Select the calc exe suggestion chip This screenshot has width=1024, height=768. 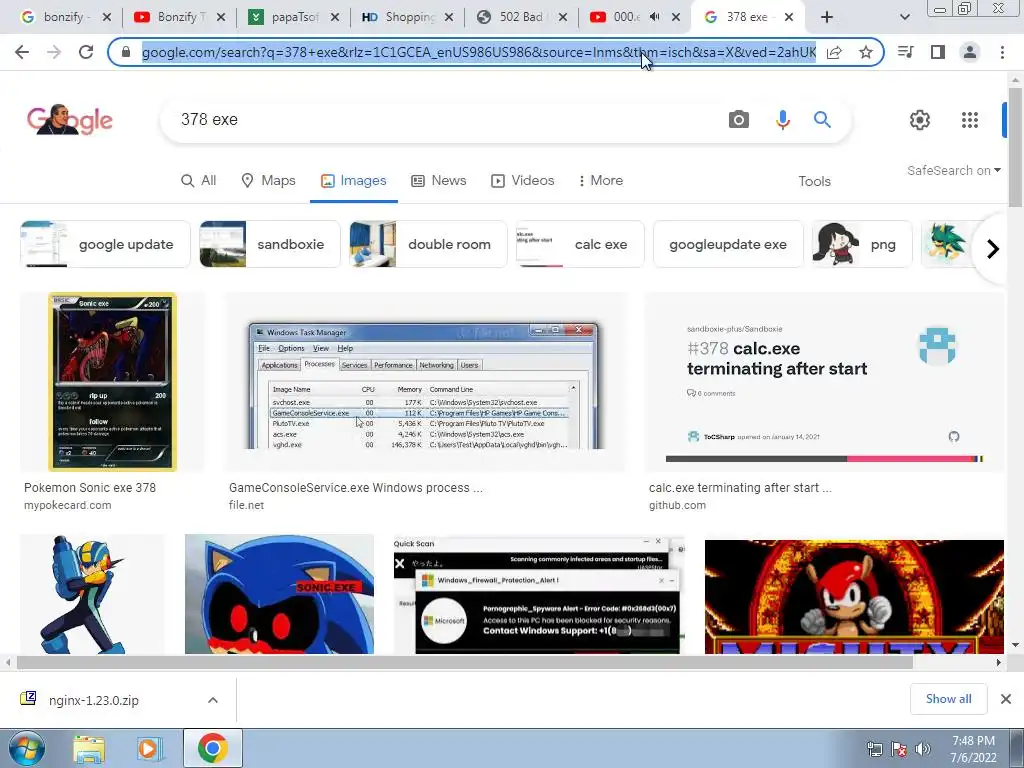click(x=580, y=244)
